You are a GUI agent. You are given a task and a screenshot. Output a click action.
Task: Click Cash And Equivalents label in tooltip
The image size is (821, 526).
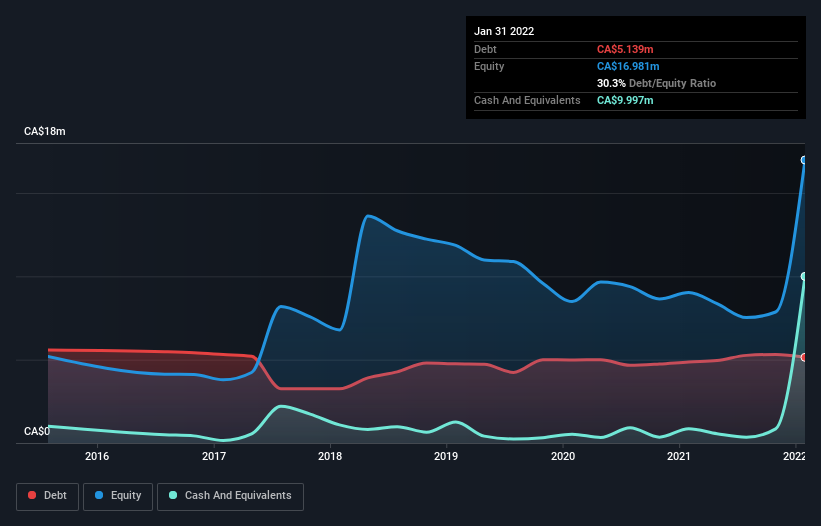[x=527, y=100]
